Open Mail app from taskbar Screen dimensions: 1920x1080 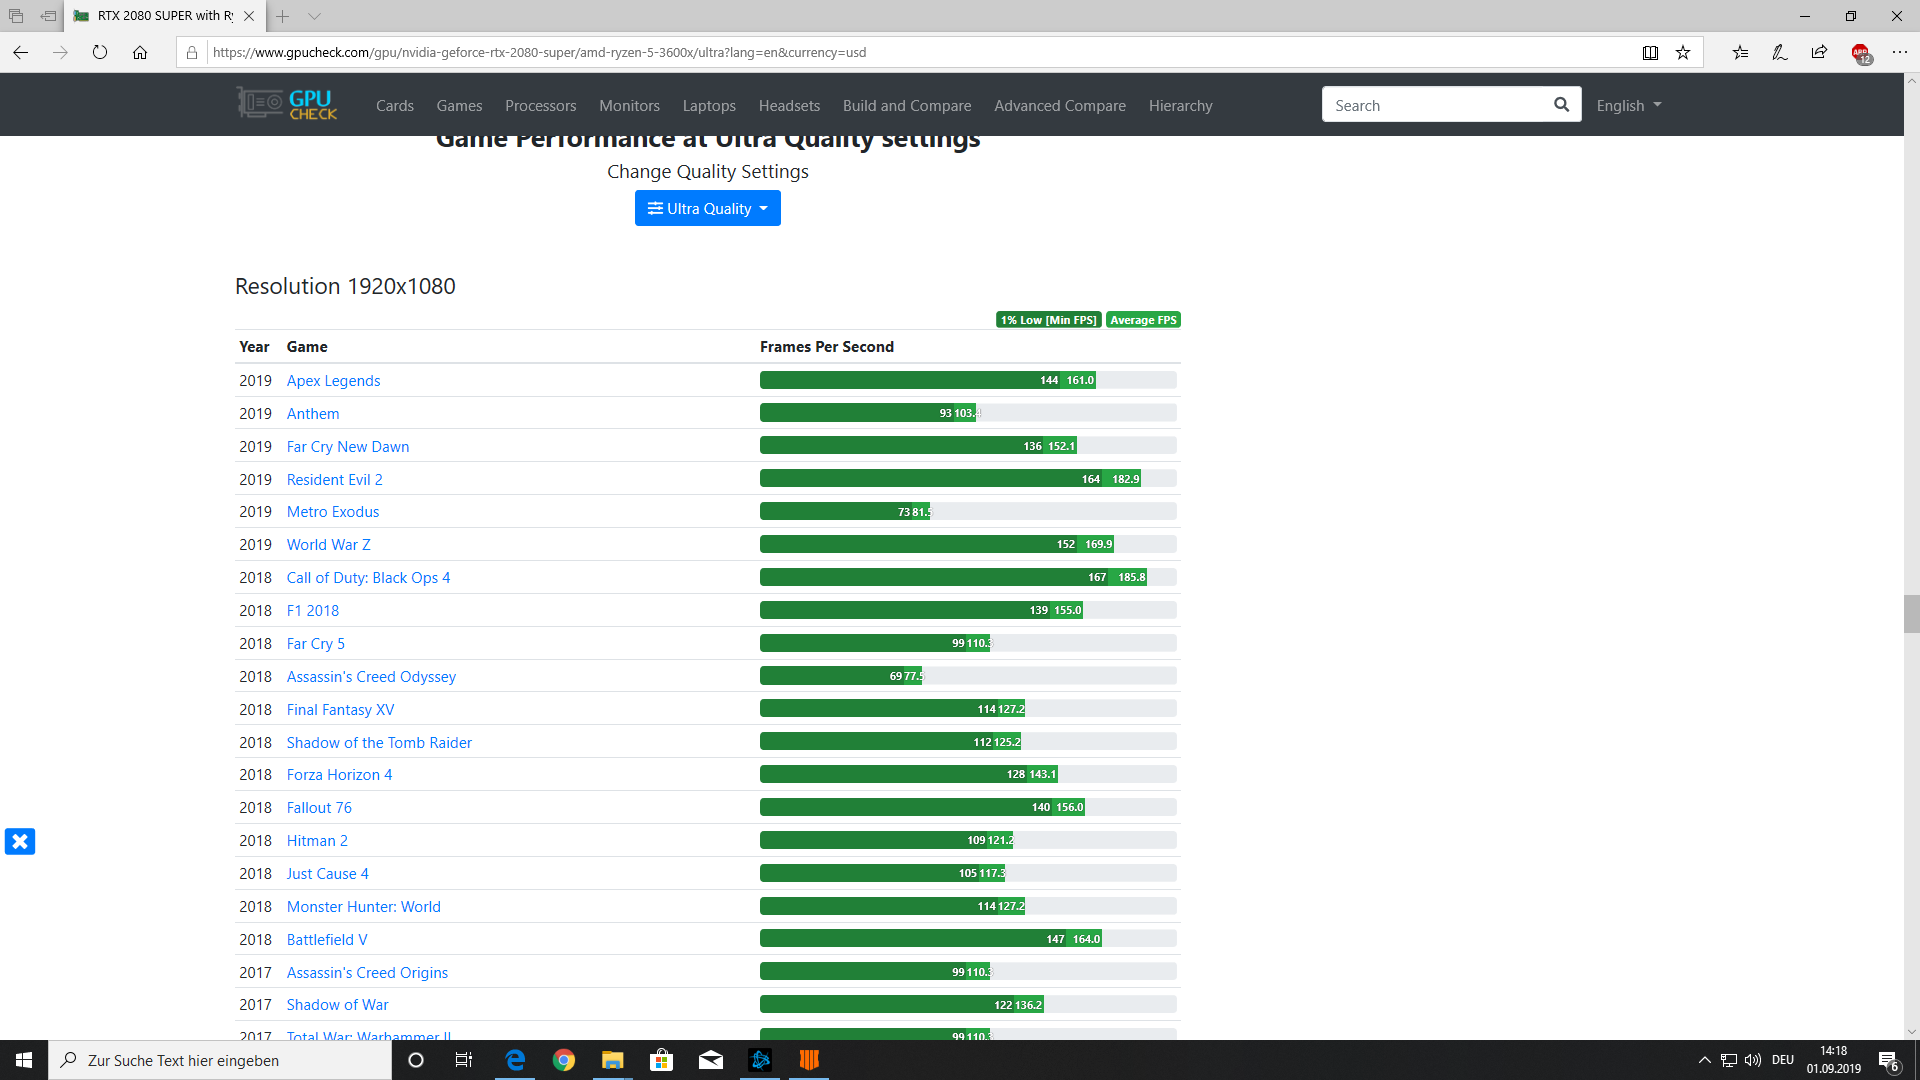click(711, 1060)
